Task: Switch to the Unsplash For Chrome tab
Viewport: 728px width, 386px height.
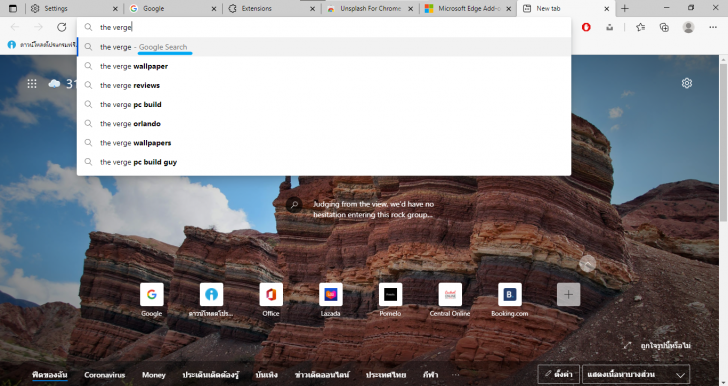Action: coord(370,8)
